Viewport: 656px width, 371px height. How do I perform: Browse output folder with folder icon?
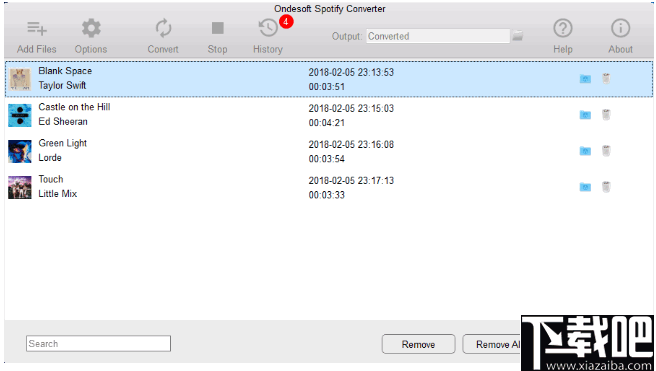click(x=518, y=36)
